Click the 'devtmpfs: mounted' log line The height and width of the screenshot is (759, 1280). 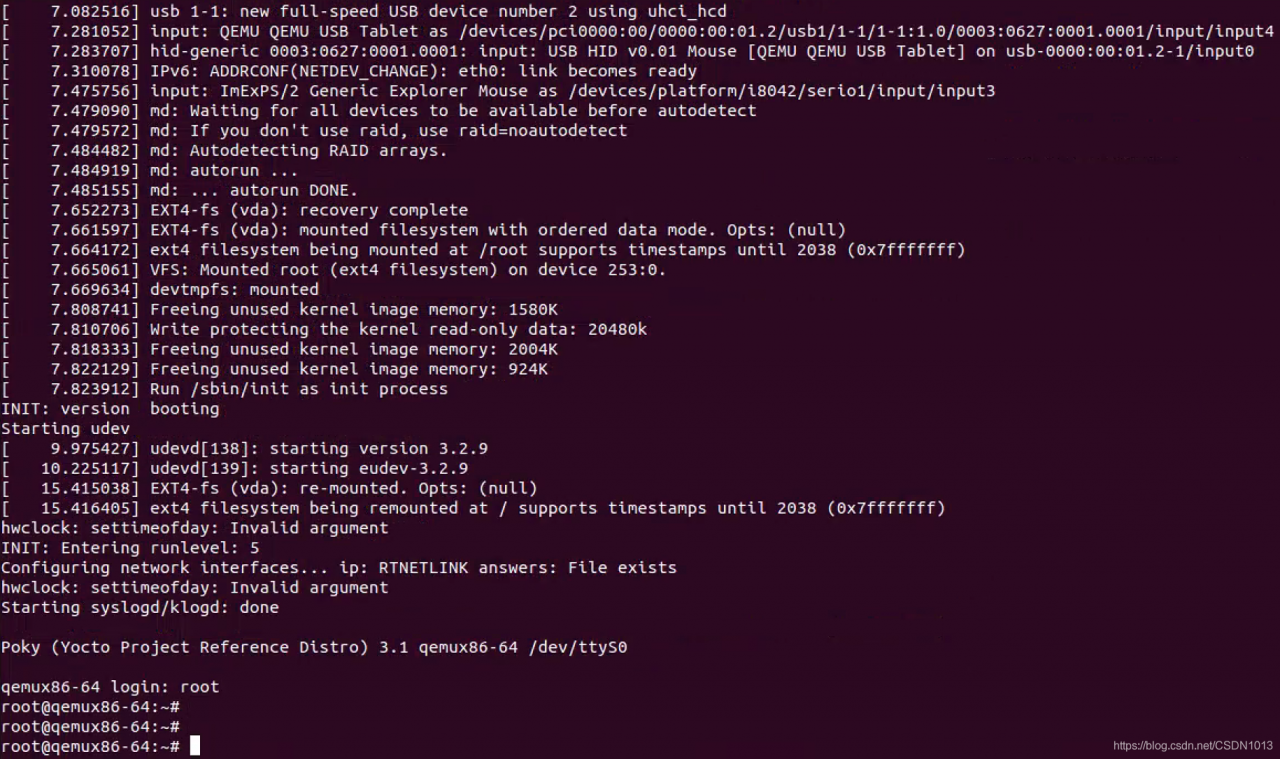pyautogui.click(x=234, y=289)
